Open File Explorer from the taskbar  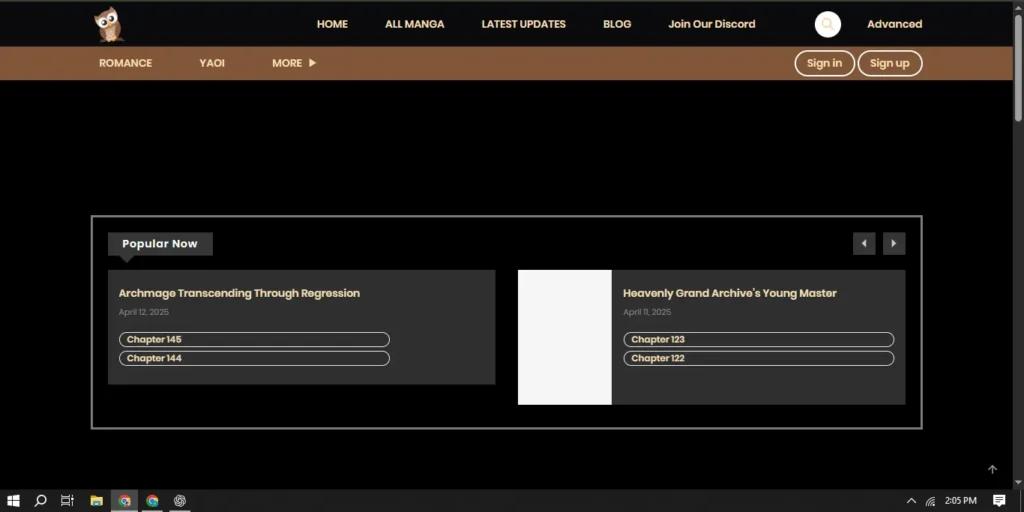pos(97,501)
